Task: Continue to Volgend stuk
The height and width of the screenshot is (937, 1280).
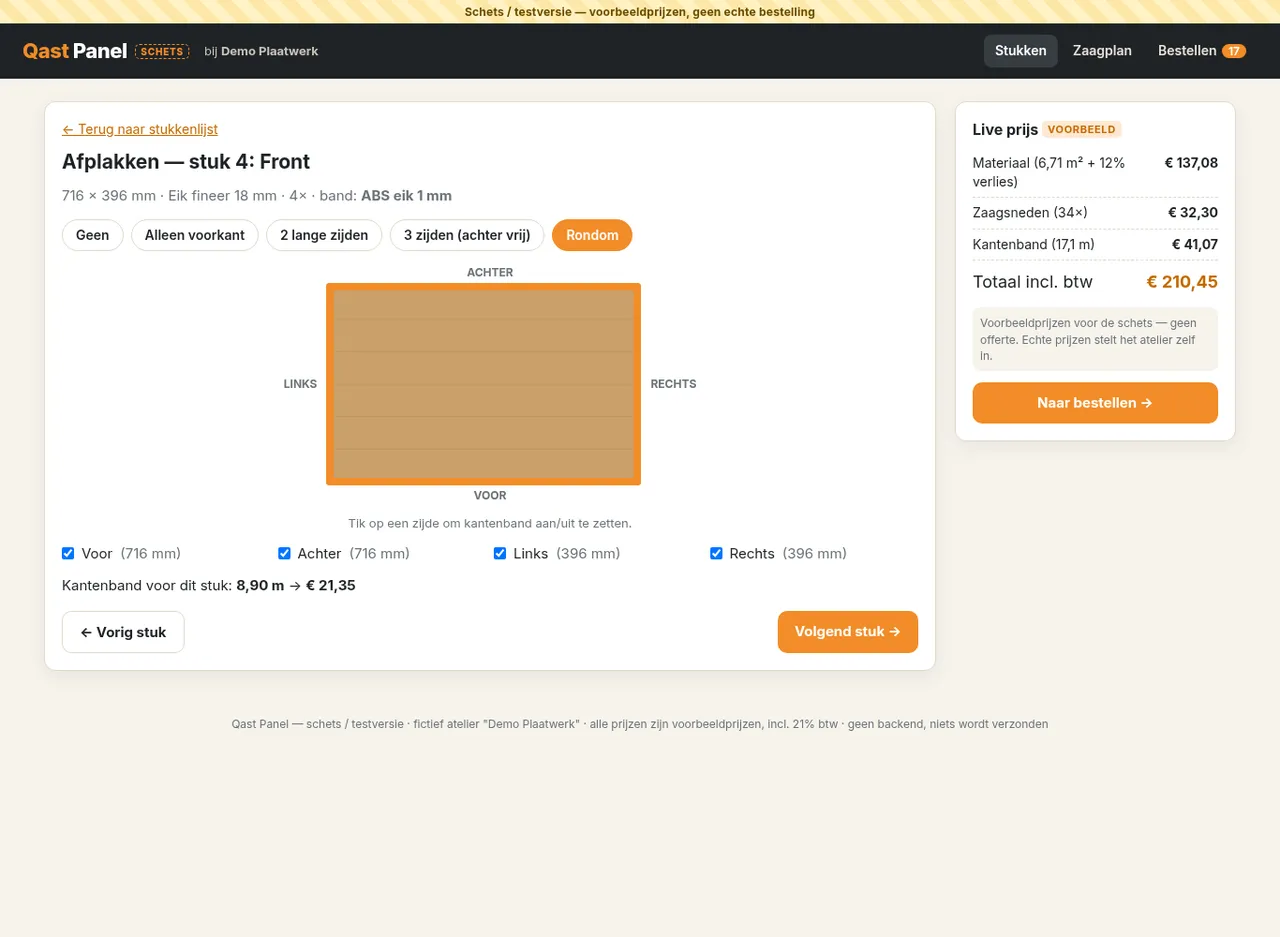Action: (x=848, y=632)
